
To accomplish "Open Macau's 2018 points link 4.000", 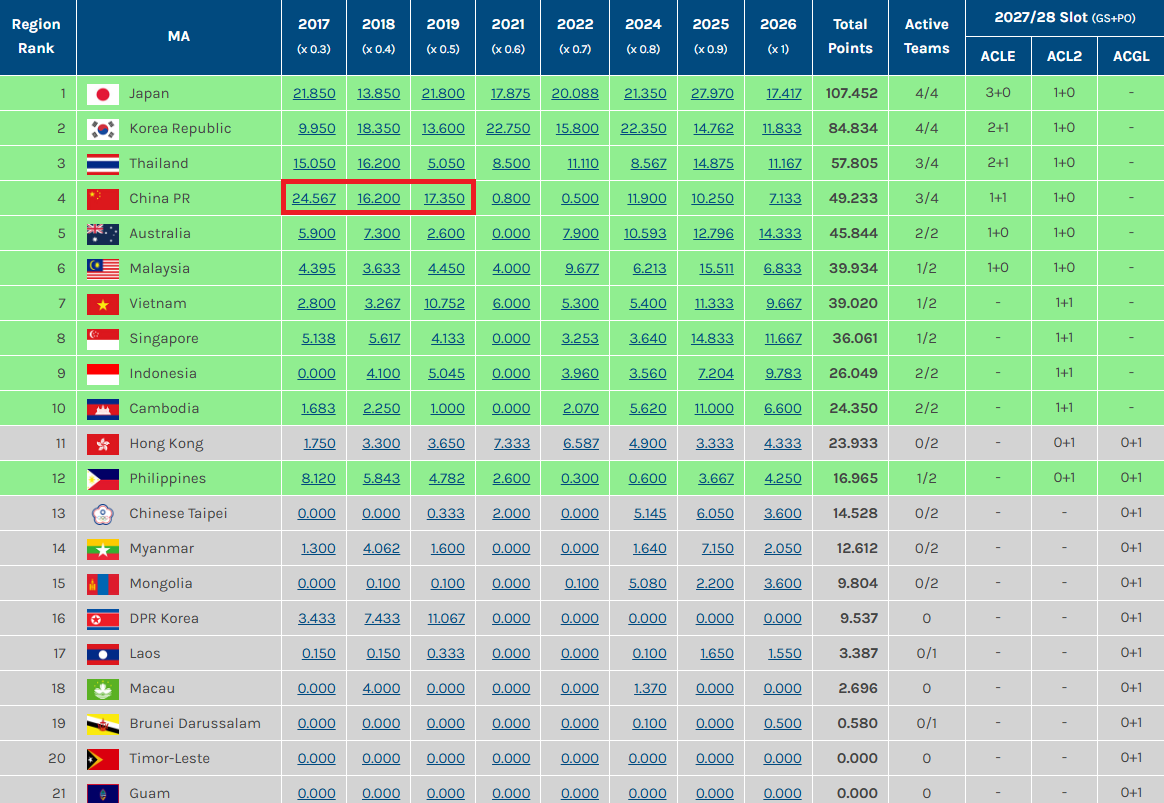I will [x=381, y=689].
